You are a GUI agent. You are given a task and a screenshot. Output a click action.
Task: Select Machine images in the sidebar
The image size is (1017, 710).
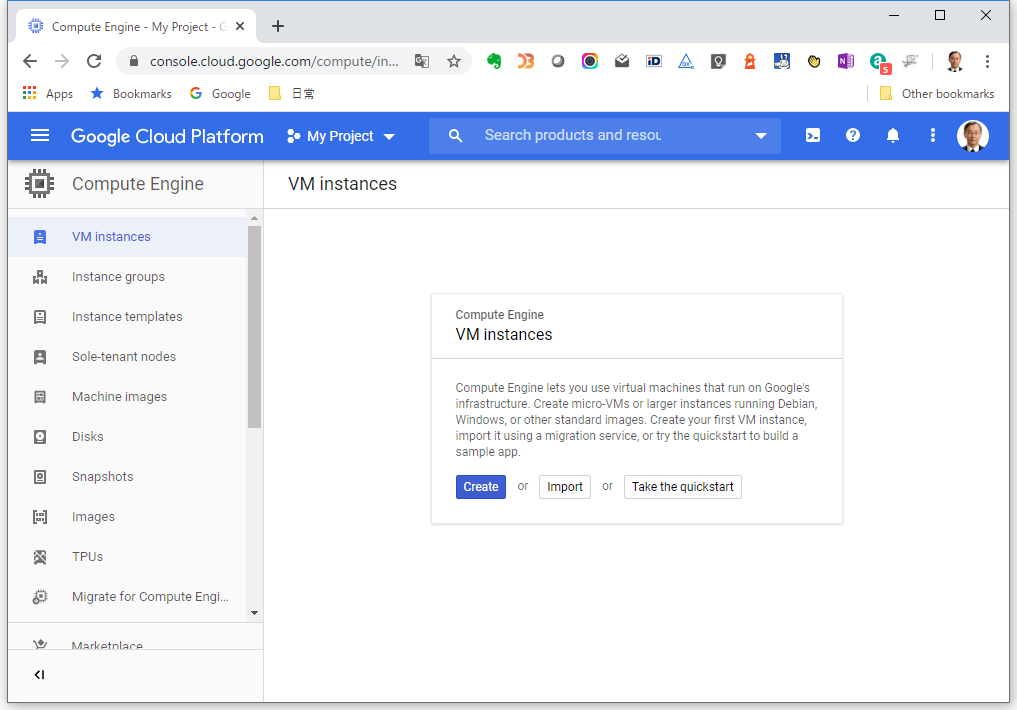tap(128, 397)
